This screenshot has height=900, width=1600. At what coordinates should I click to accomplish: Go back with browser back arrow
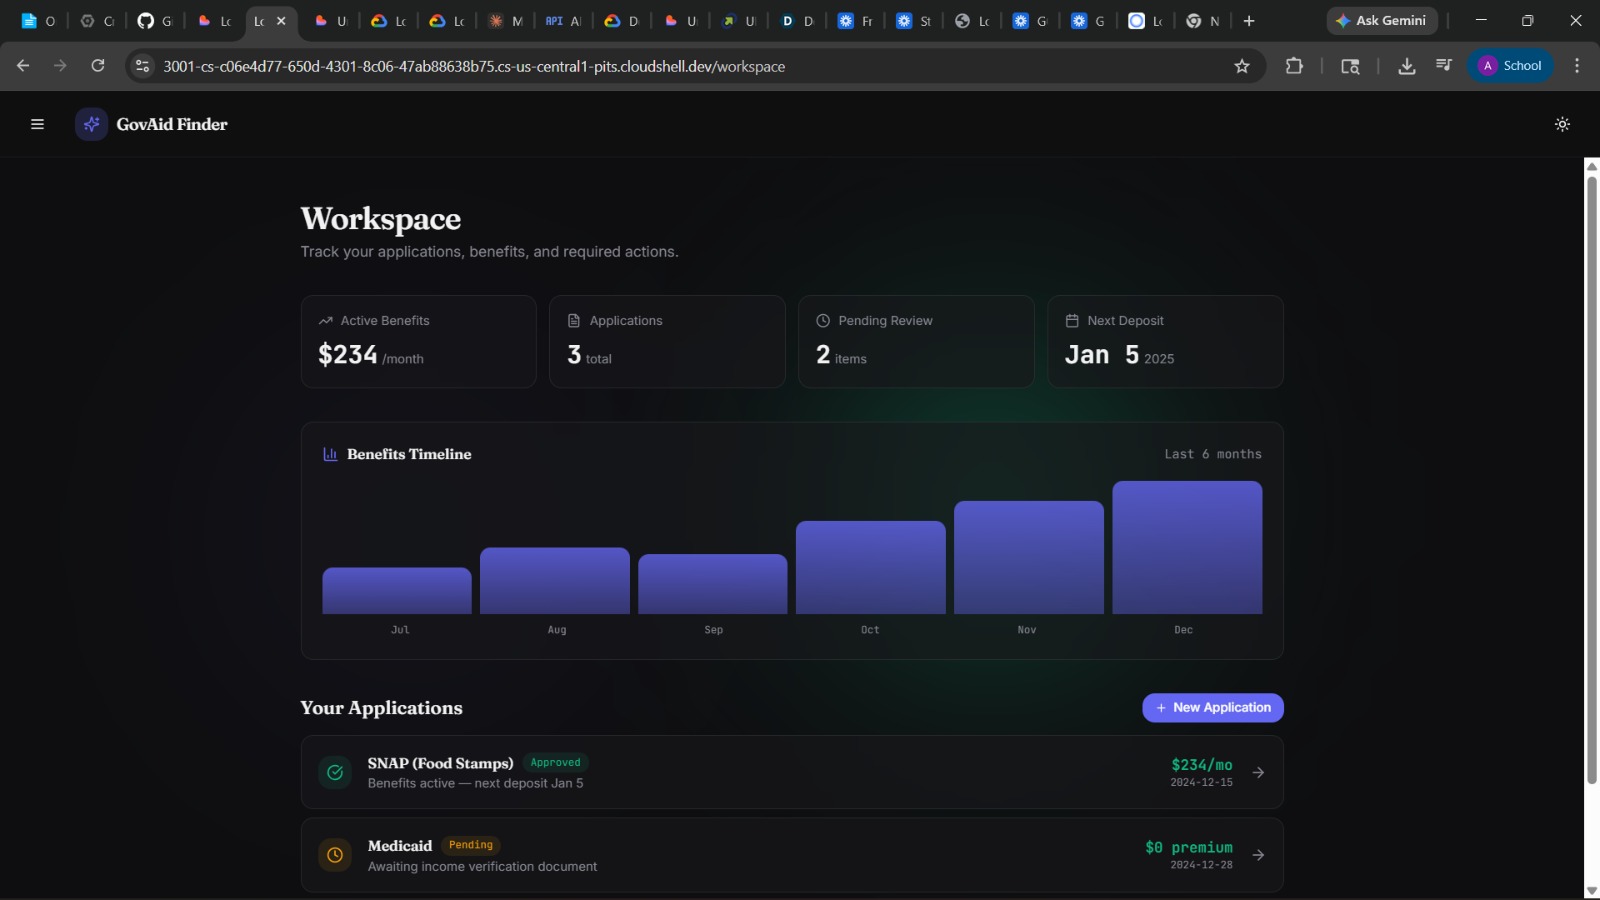pos(23,66)
